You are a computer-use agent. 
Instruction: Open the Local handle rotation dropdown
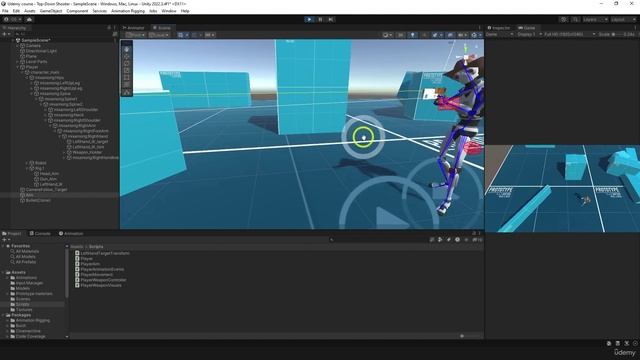pos(160,35)
